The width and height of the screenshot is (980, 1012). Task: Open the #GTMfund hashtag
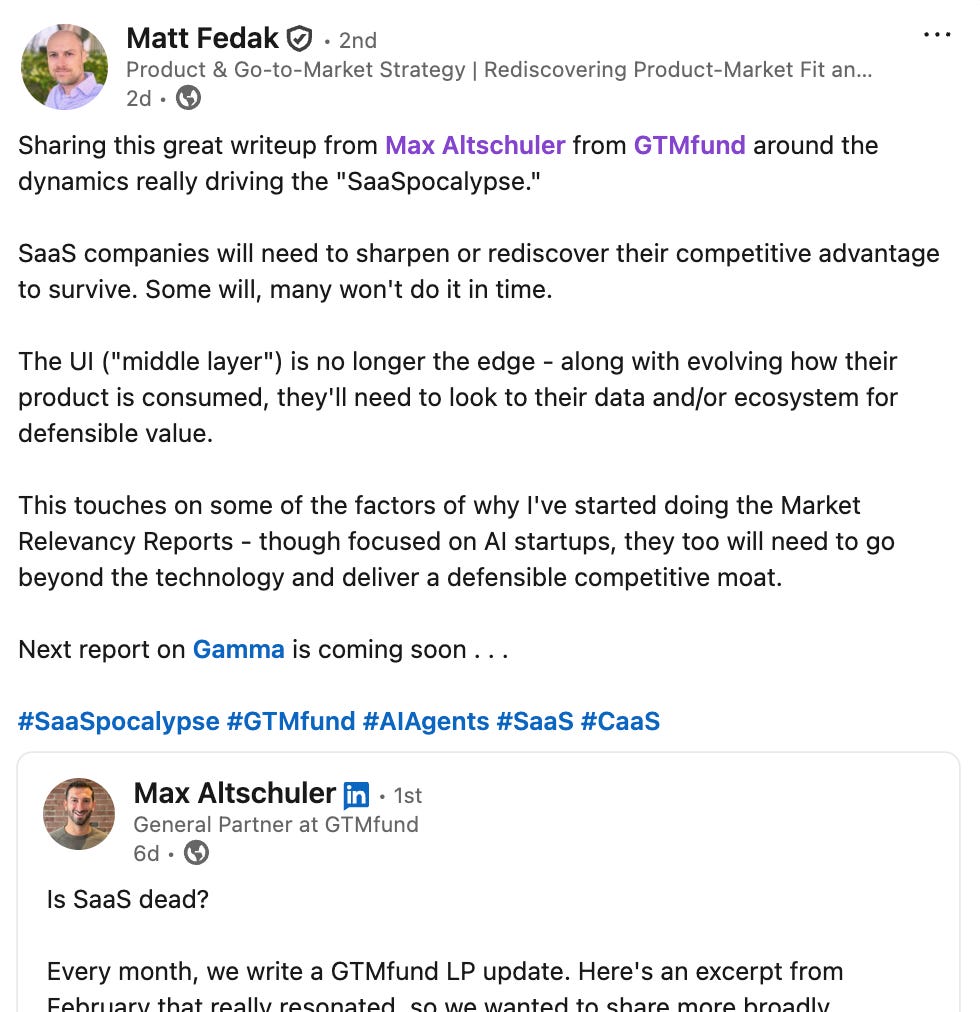(x=291, y=721)
